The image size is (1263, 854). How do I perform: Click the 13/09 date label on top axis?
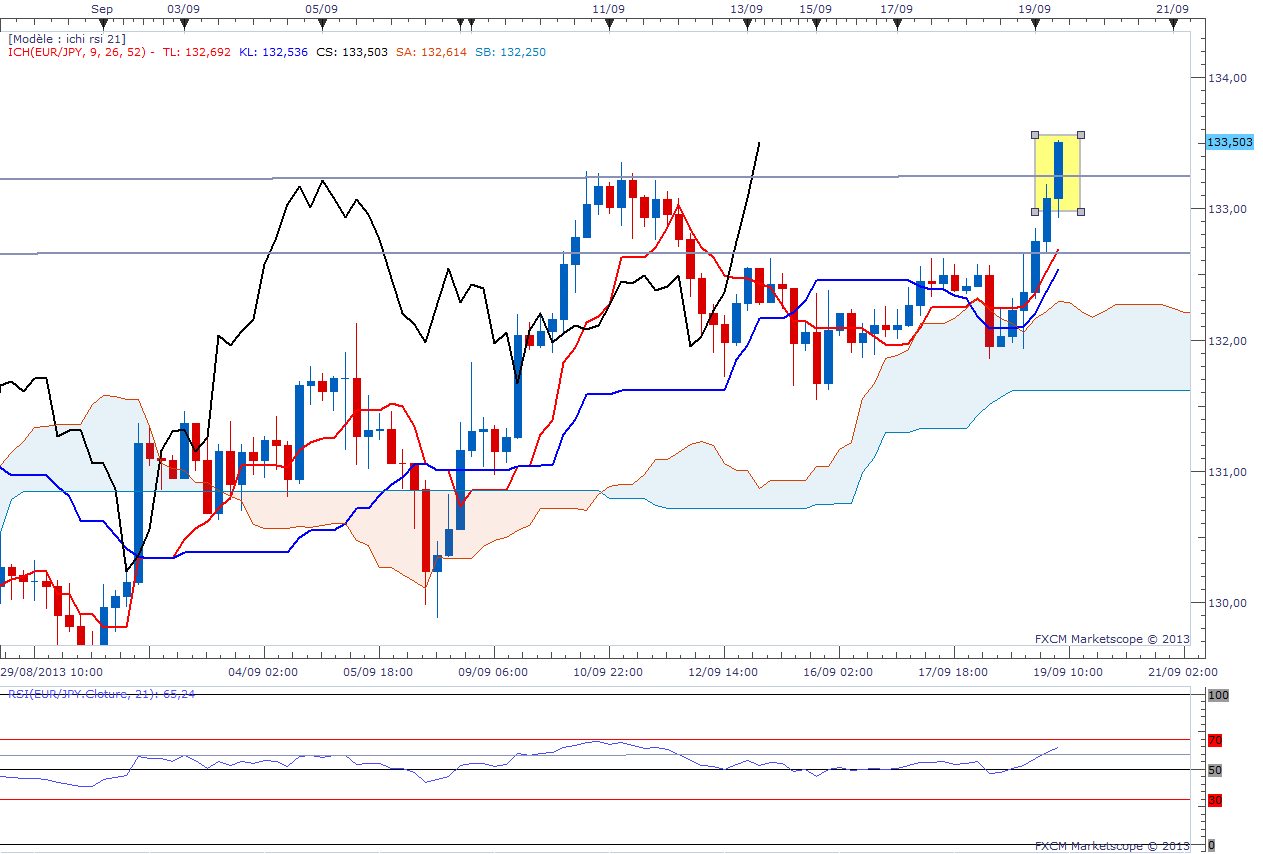tap(746, 8)
